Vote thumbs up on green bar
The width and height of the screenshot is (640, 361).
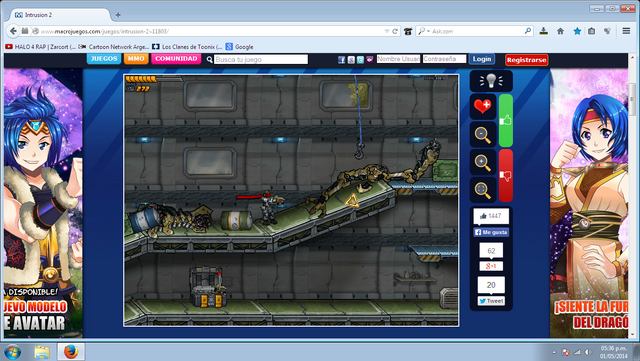tap(506, 120)
